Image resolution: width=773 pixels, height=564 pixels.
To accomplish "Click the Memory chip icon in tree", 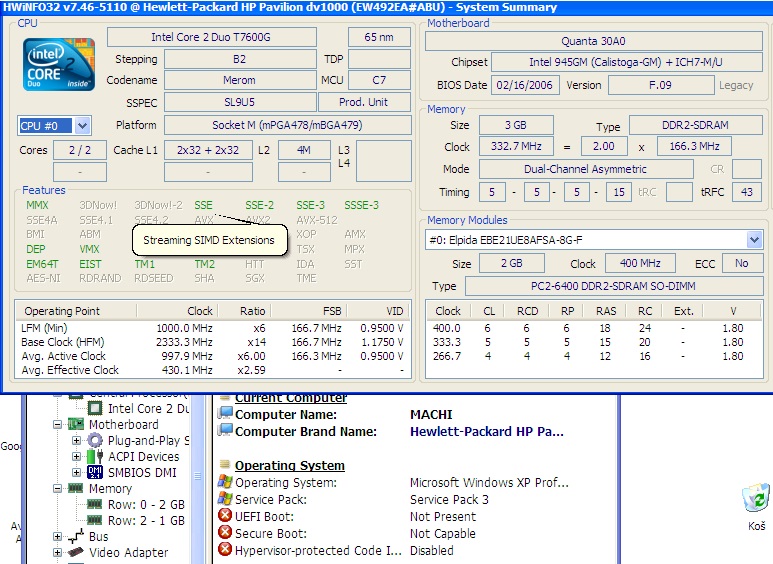I will click(75, 488).
